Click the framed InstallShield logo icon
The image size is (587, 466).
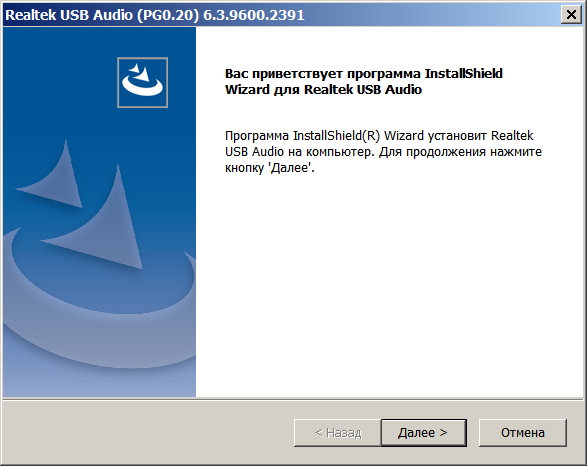[142, 82]
